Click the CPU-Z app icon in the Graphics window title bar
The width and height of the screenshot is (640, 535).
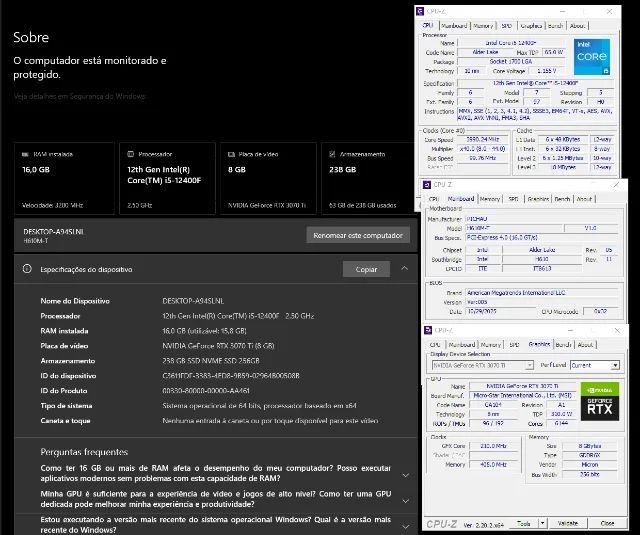[428, 330]
